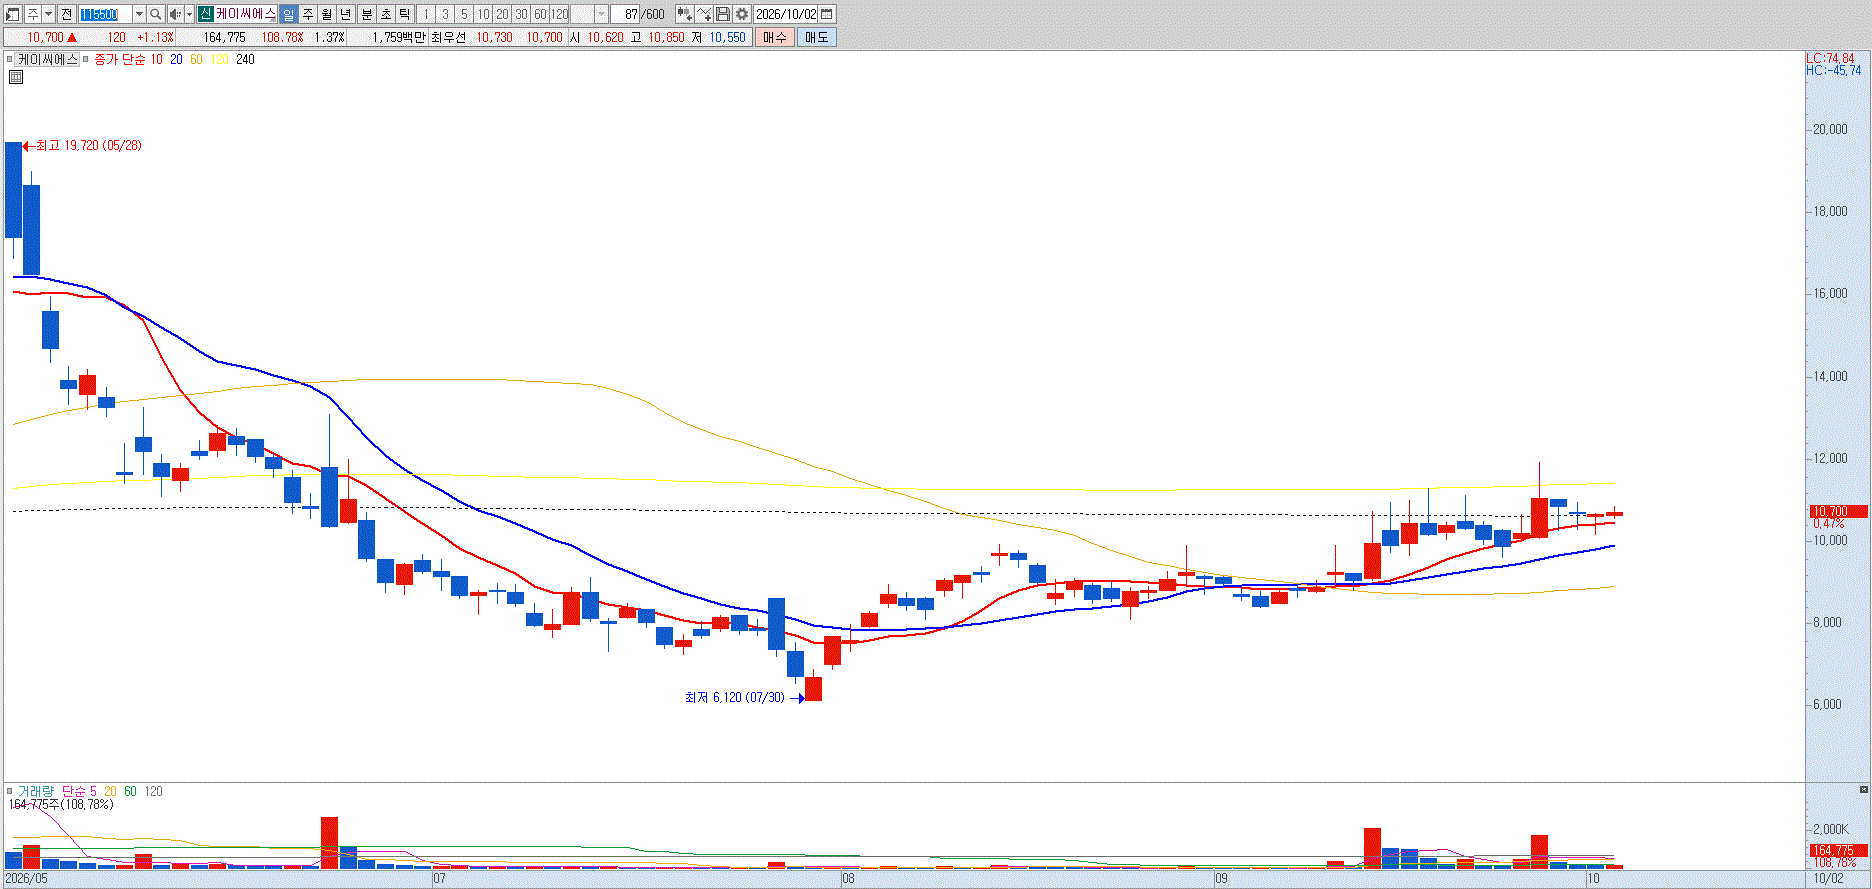Expand the speaker options dropdown
Screen dimensions: 1872x889
point(189,14)
